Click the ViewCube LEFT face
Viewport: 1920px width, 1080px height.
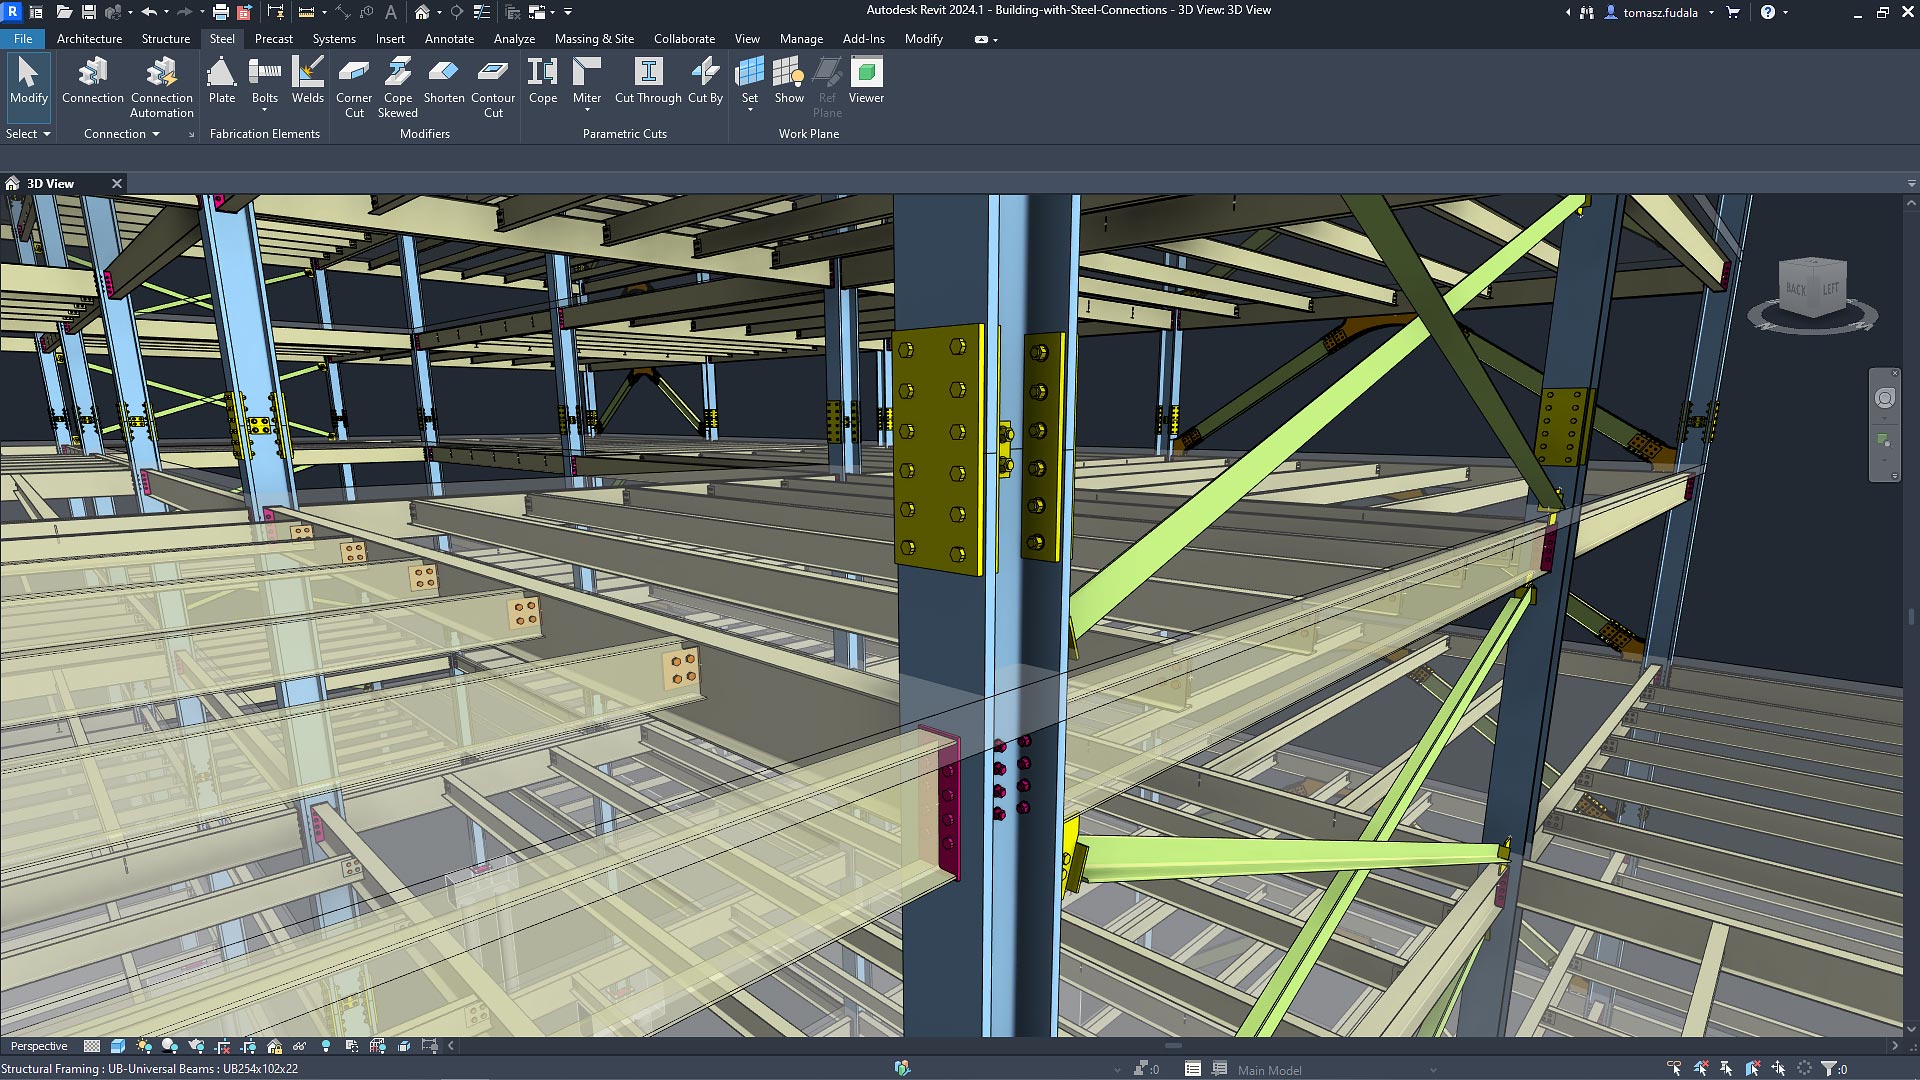pyautogui.click(x=1830, y=289)
